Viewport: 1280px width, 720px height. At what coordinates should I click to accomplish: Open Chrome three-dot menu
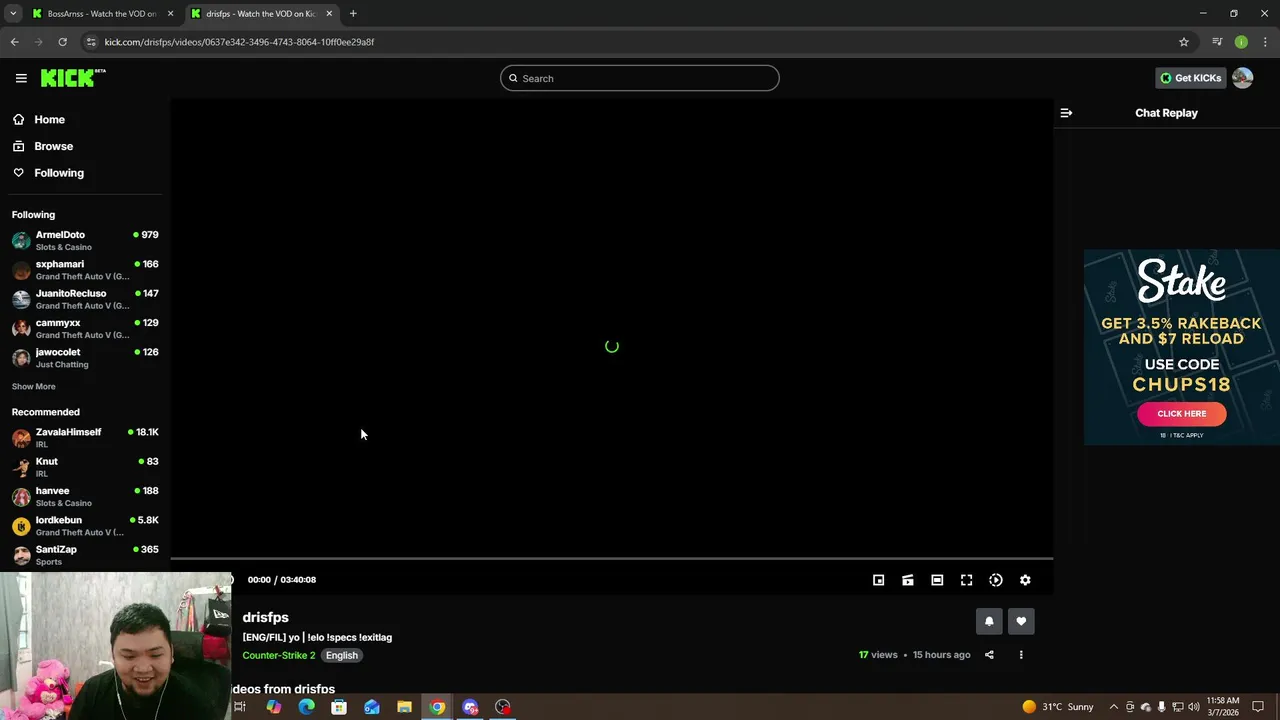[1265, 42]
